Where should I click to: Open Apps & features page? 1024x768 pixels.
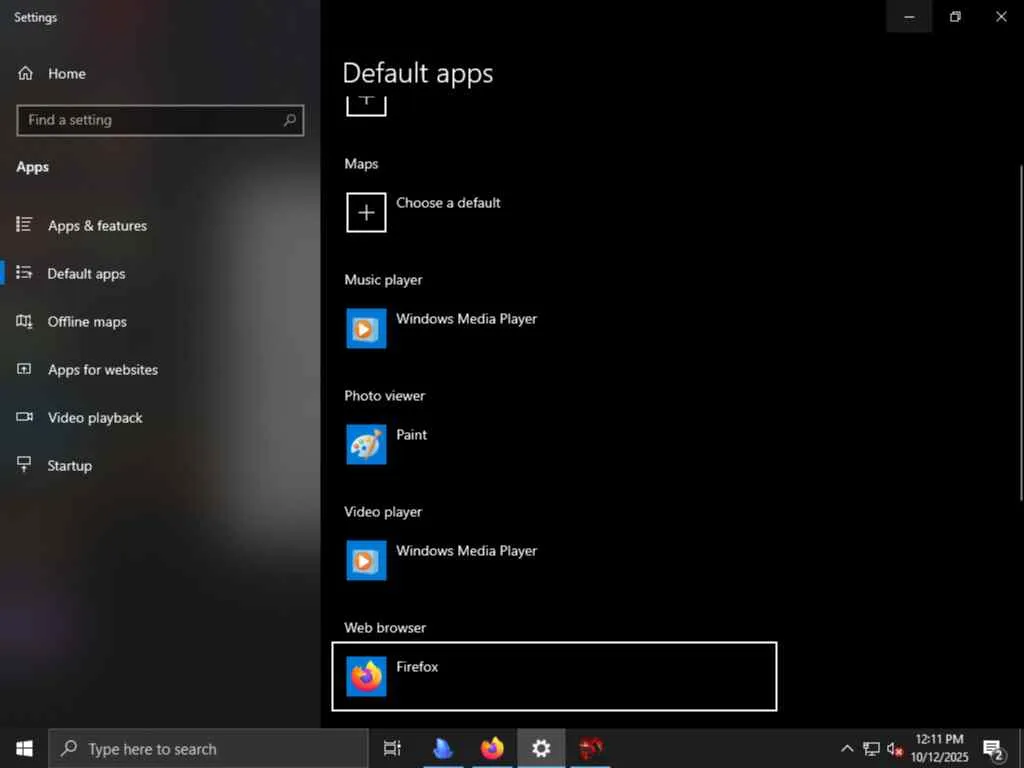tap(82, 225)
